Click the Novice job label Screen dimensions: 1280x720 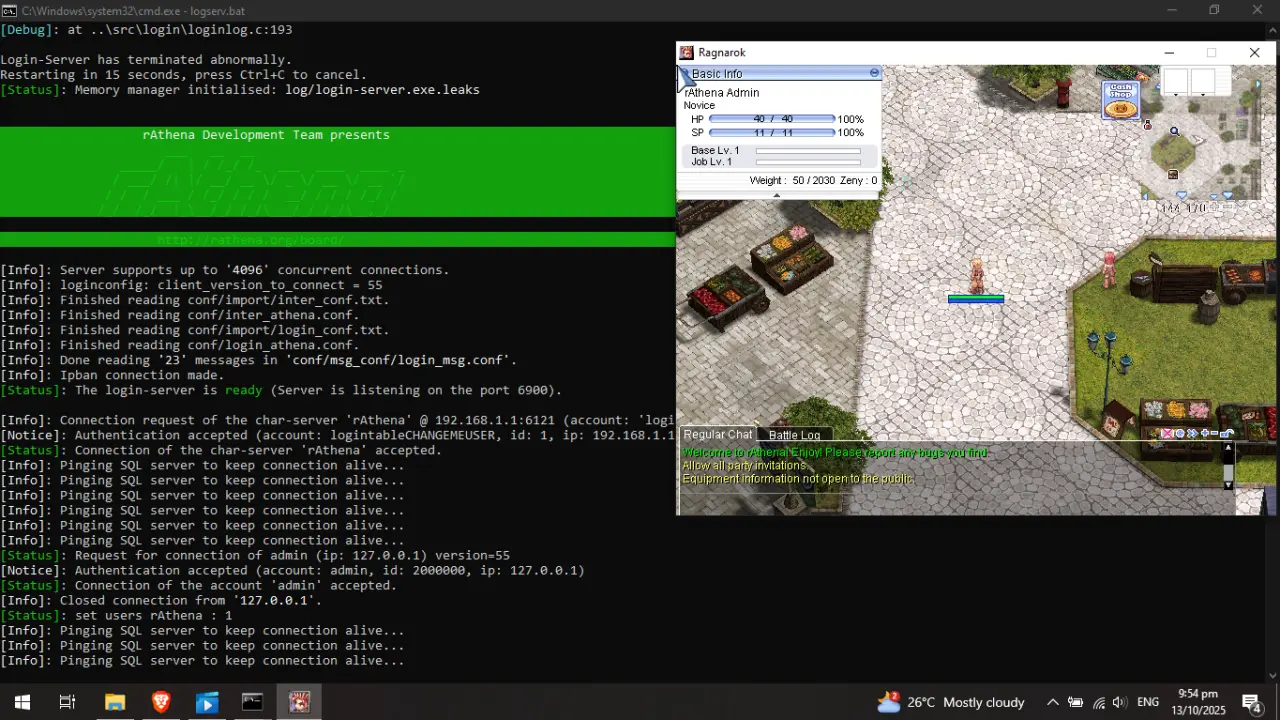pos(699,105)
